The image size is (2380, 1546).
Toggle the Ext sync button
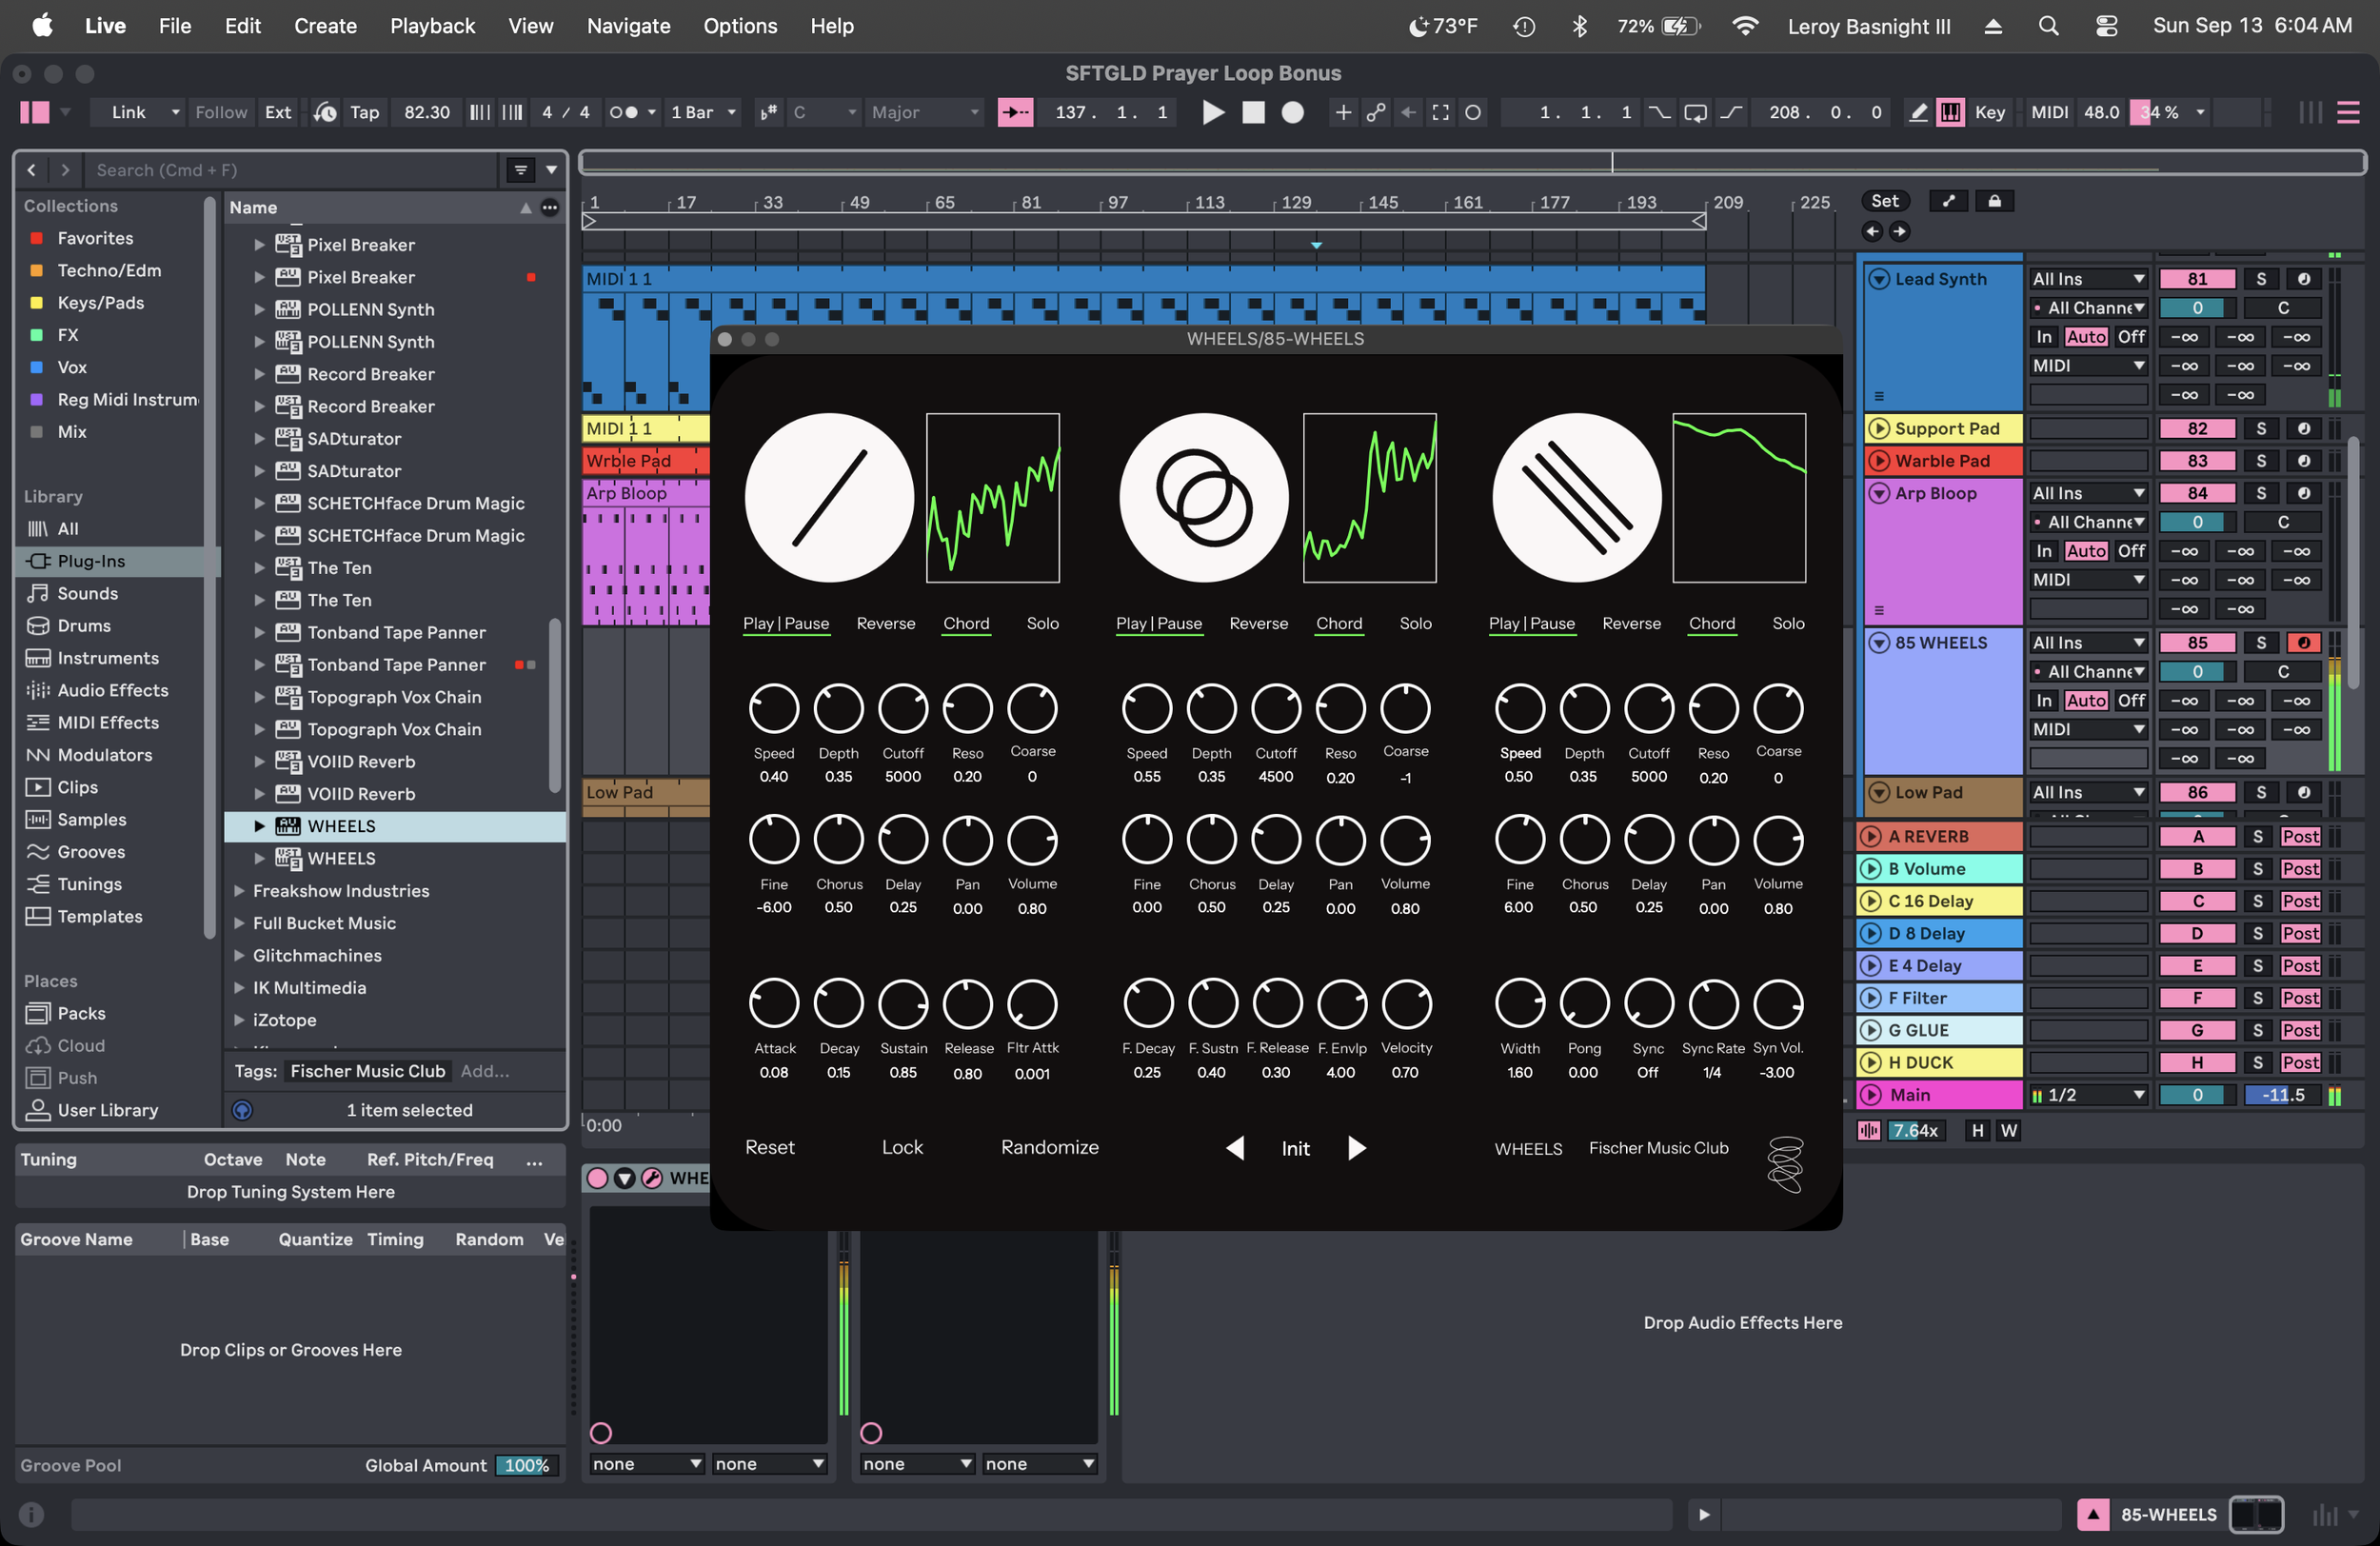278,113
